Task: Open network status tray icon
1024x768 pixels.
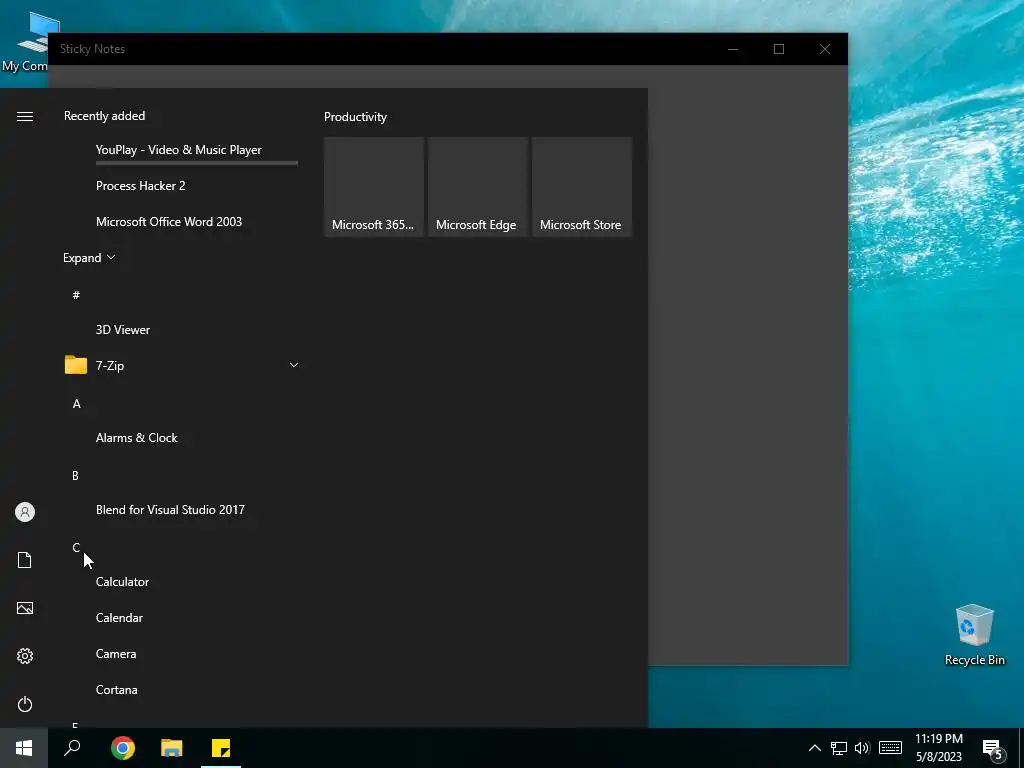Action: [x=839, y=748]
